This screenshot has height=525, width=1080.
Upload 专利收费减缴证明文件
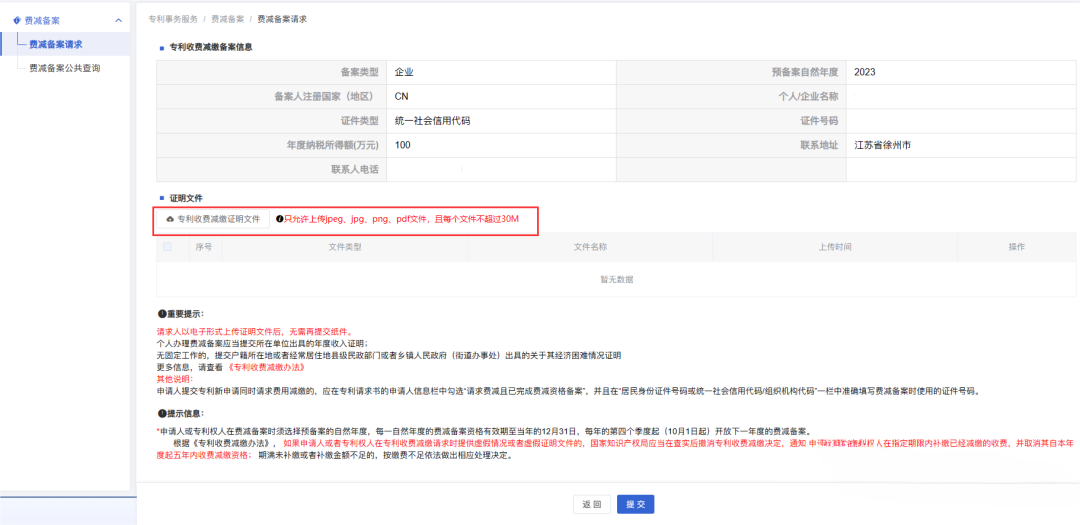212,219
